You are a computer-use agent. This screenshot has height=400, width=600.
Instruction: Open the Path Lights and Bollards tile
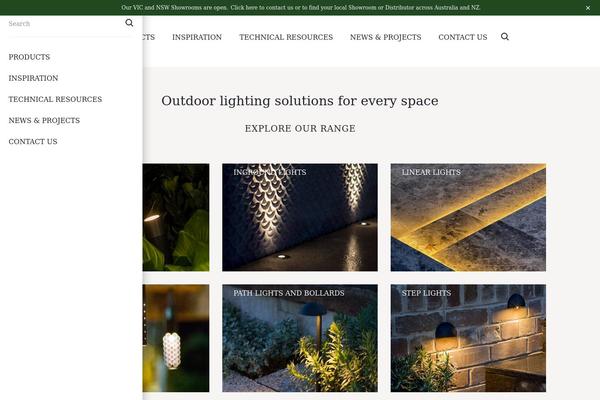(300, 338)
